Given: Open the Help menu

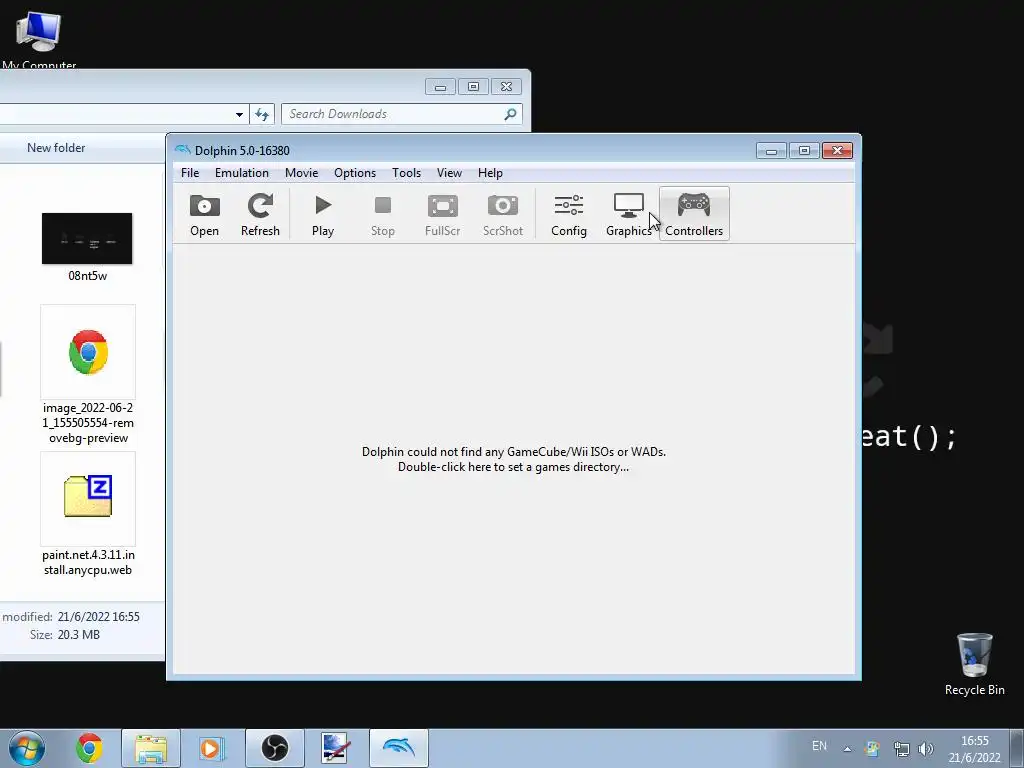Looking at the screenshot, I should (x=490, y=173).
